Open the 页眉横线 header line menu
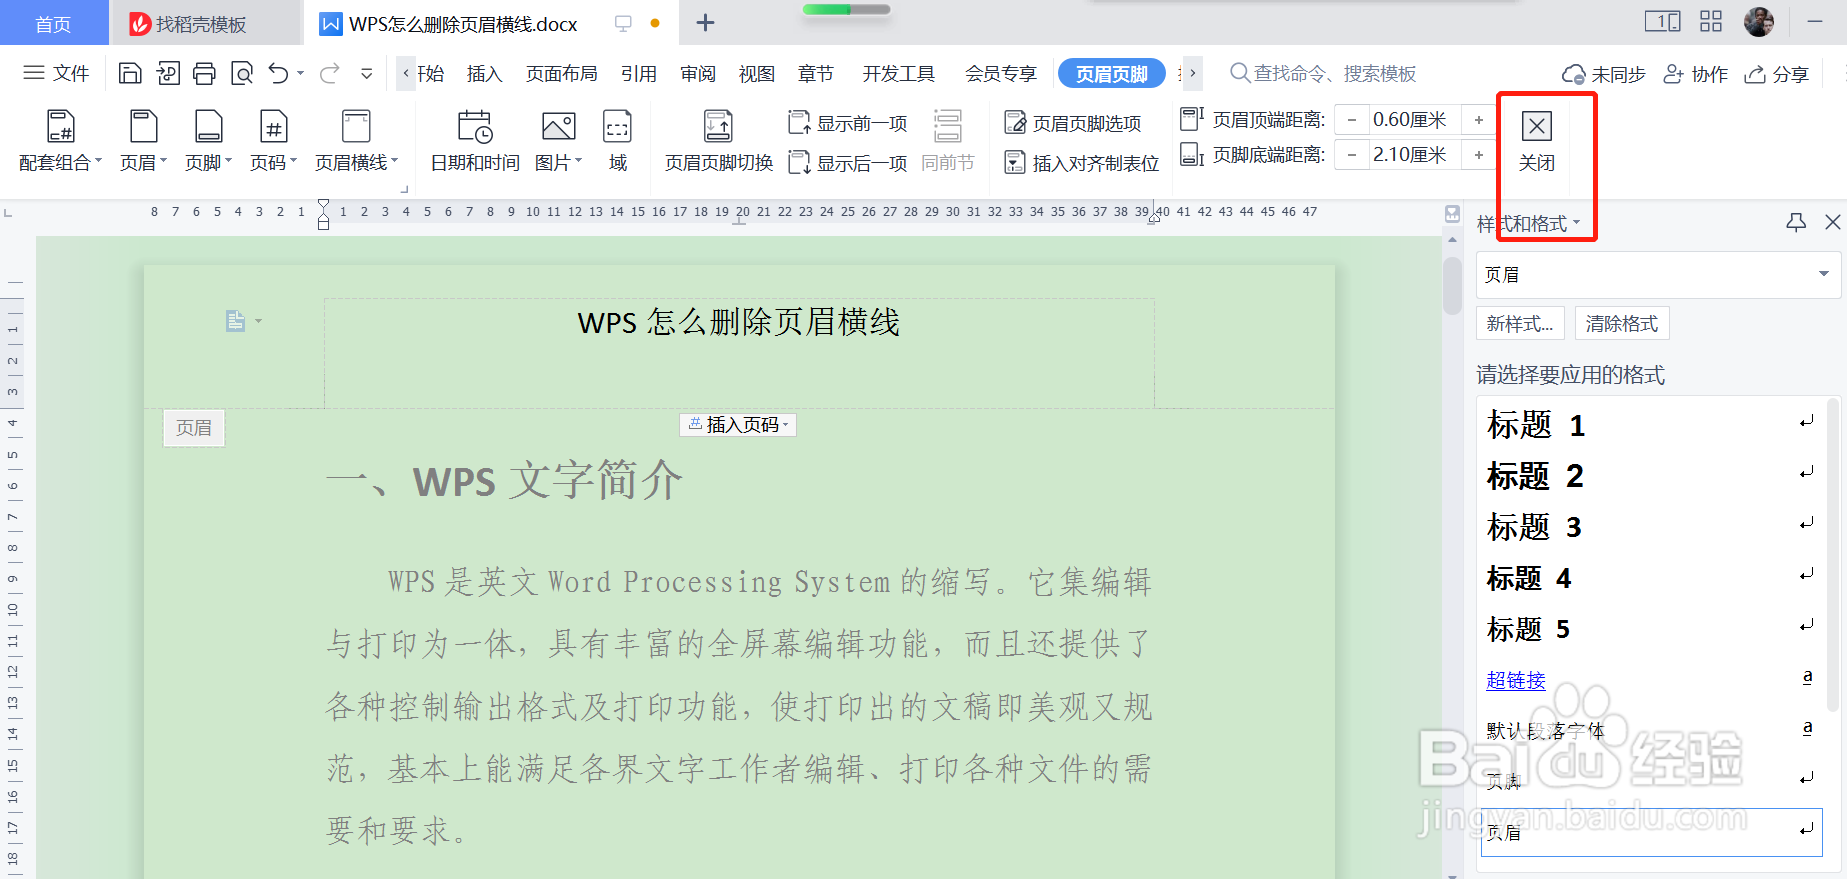This screenshot has width=1847, height=879. click(356, 141)
